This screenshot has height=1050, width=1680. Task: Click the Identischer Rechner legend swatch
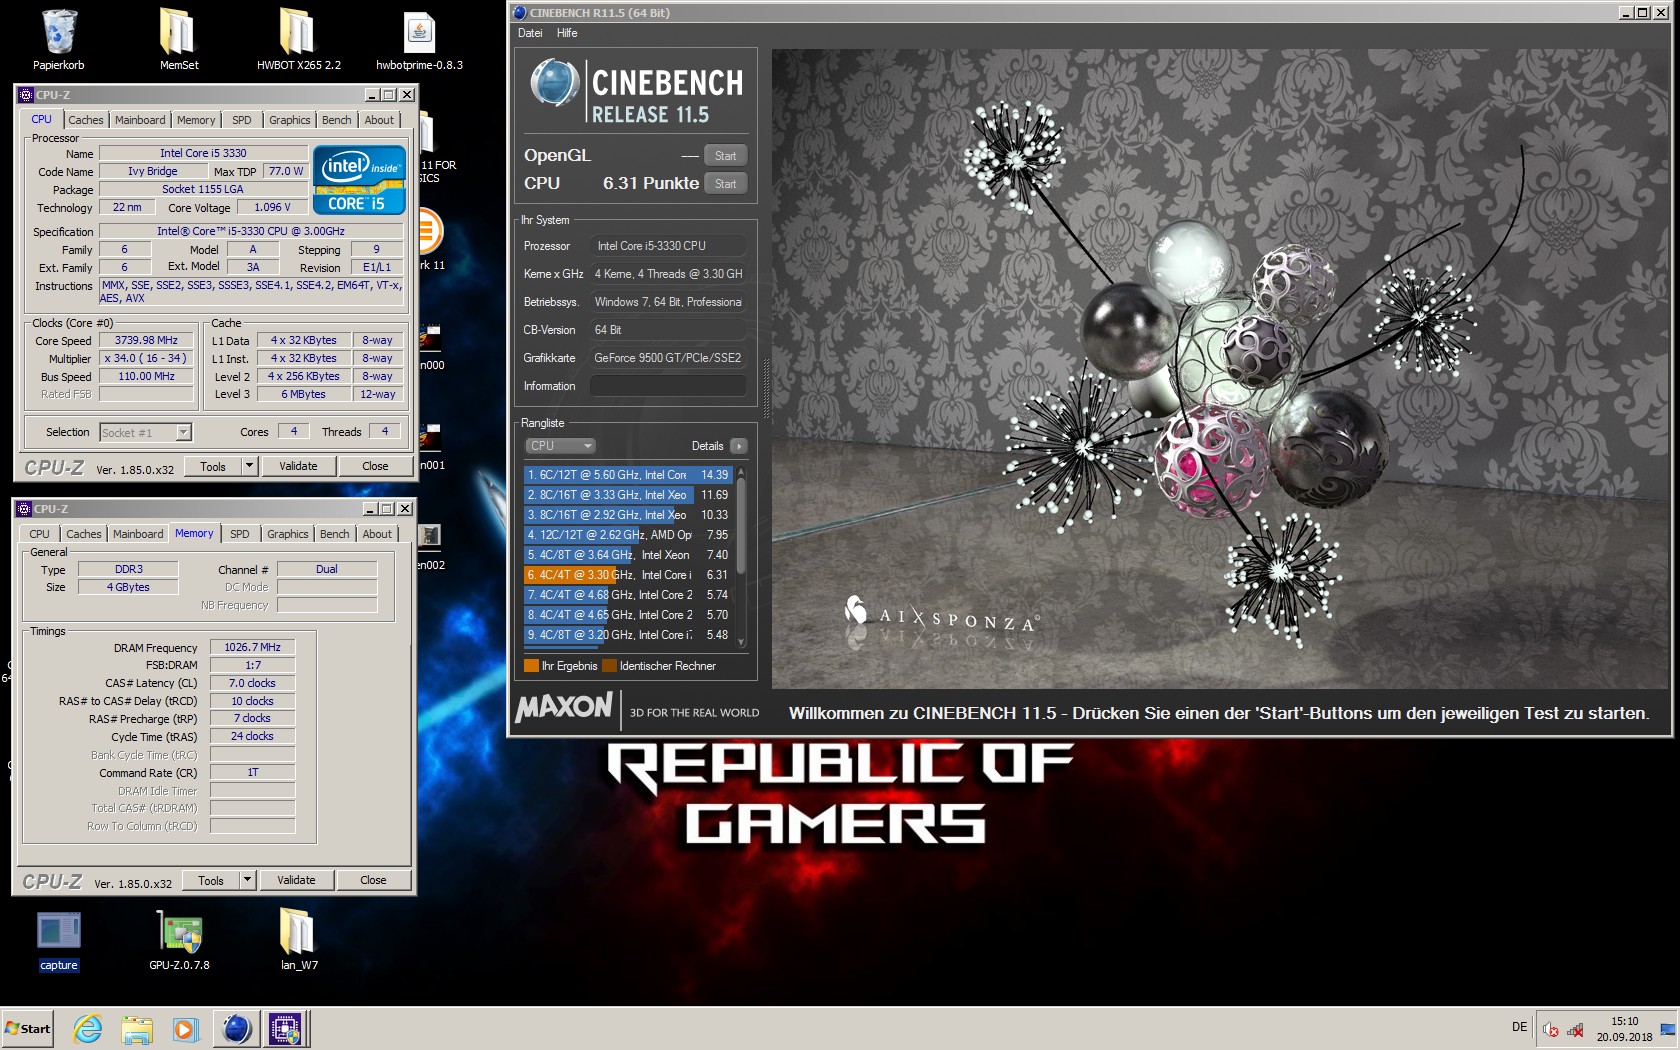(609, 666)
